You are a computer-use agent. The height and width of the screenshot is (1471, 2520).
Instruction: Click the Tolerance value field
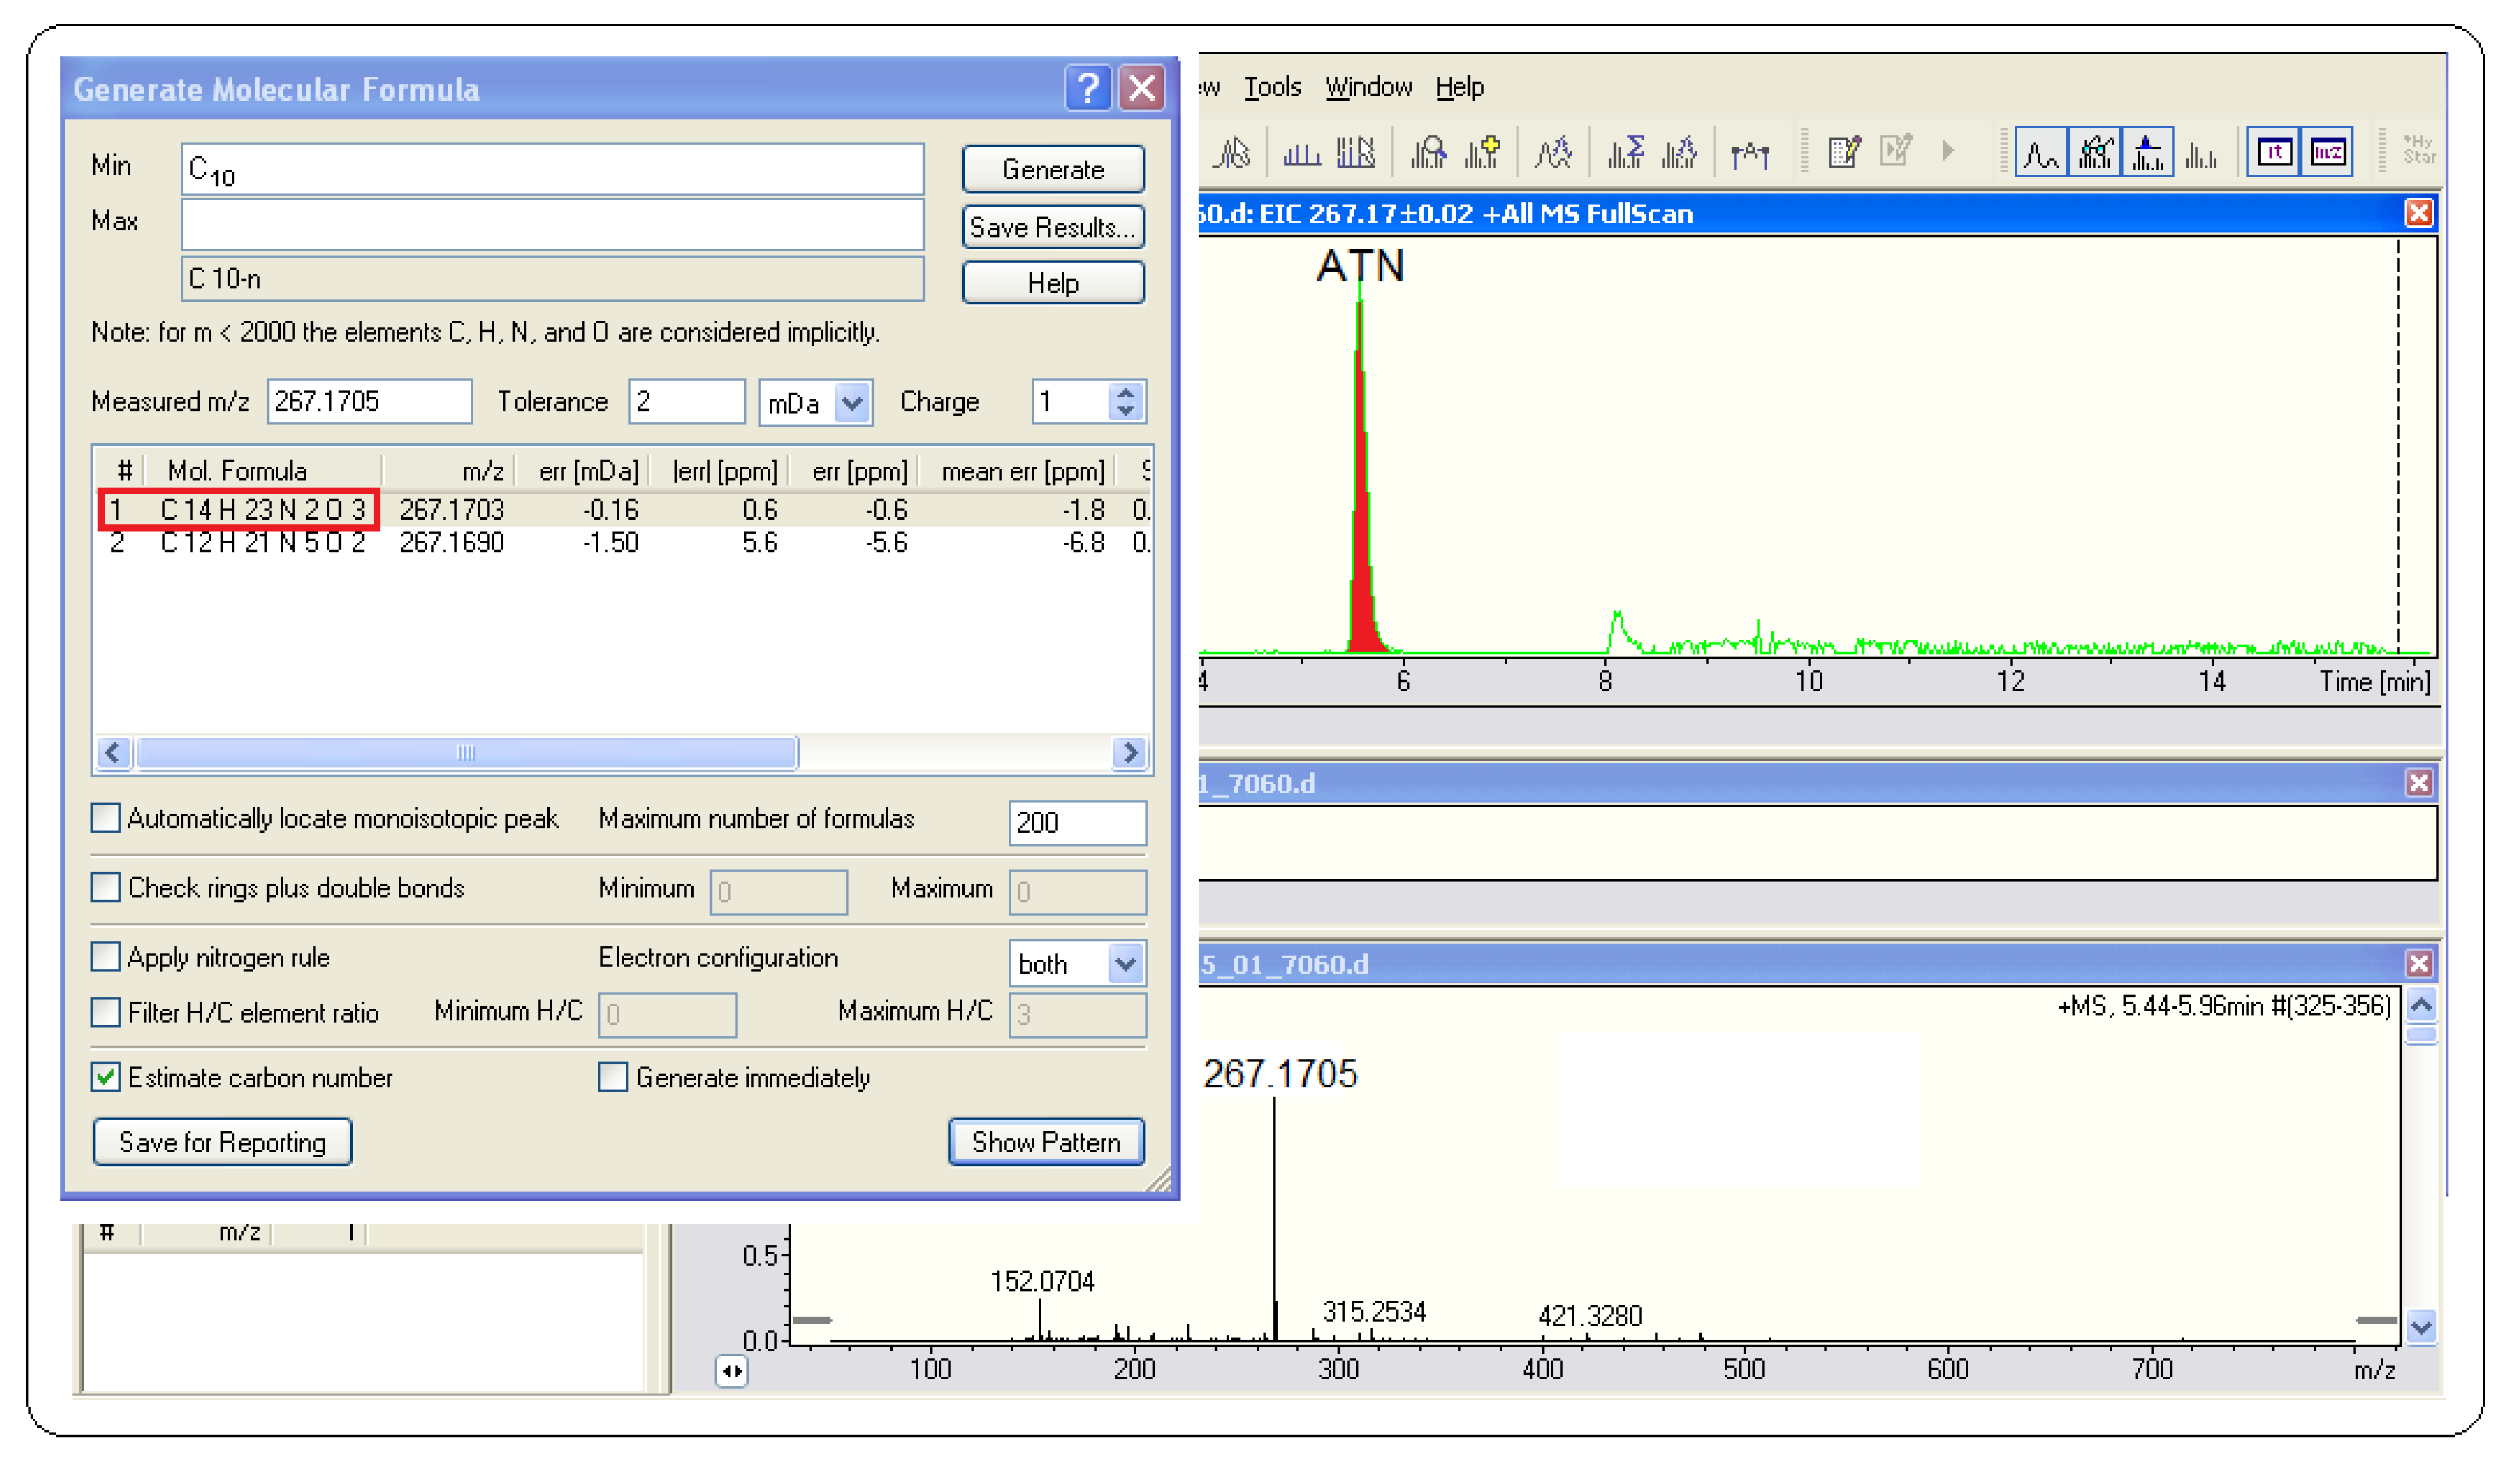(x=687, y=401)
